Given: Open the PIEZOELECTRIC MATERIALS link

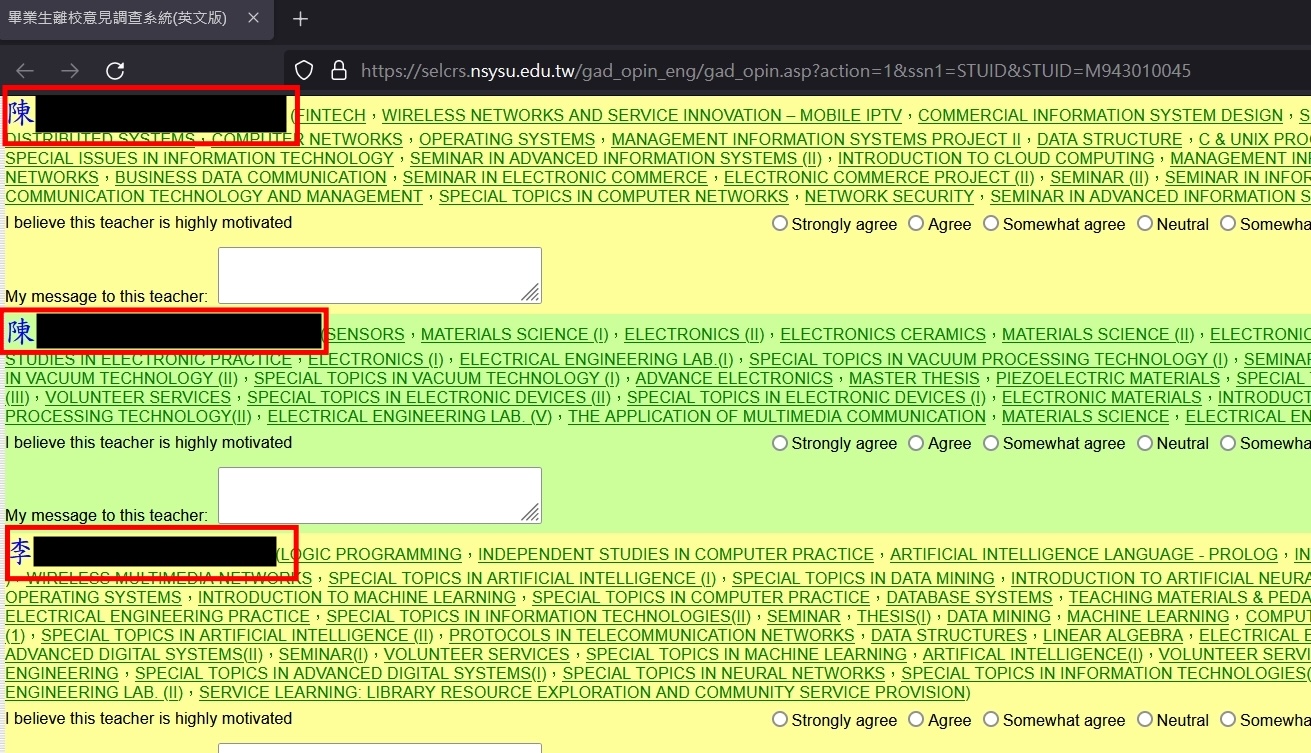Looking at the screenshot, I should pyautogui.click(x=1108, y=378).
